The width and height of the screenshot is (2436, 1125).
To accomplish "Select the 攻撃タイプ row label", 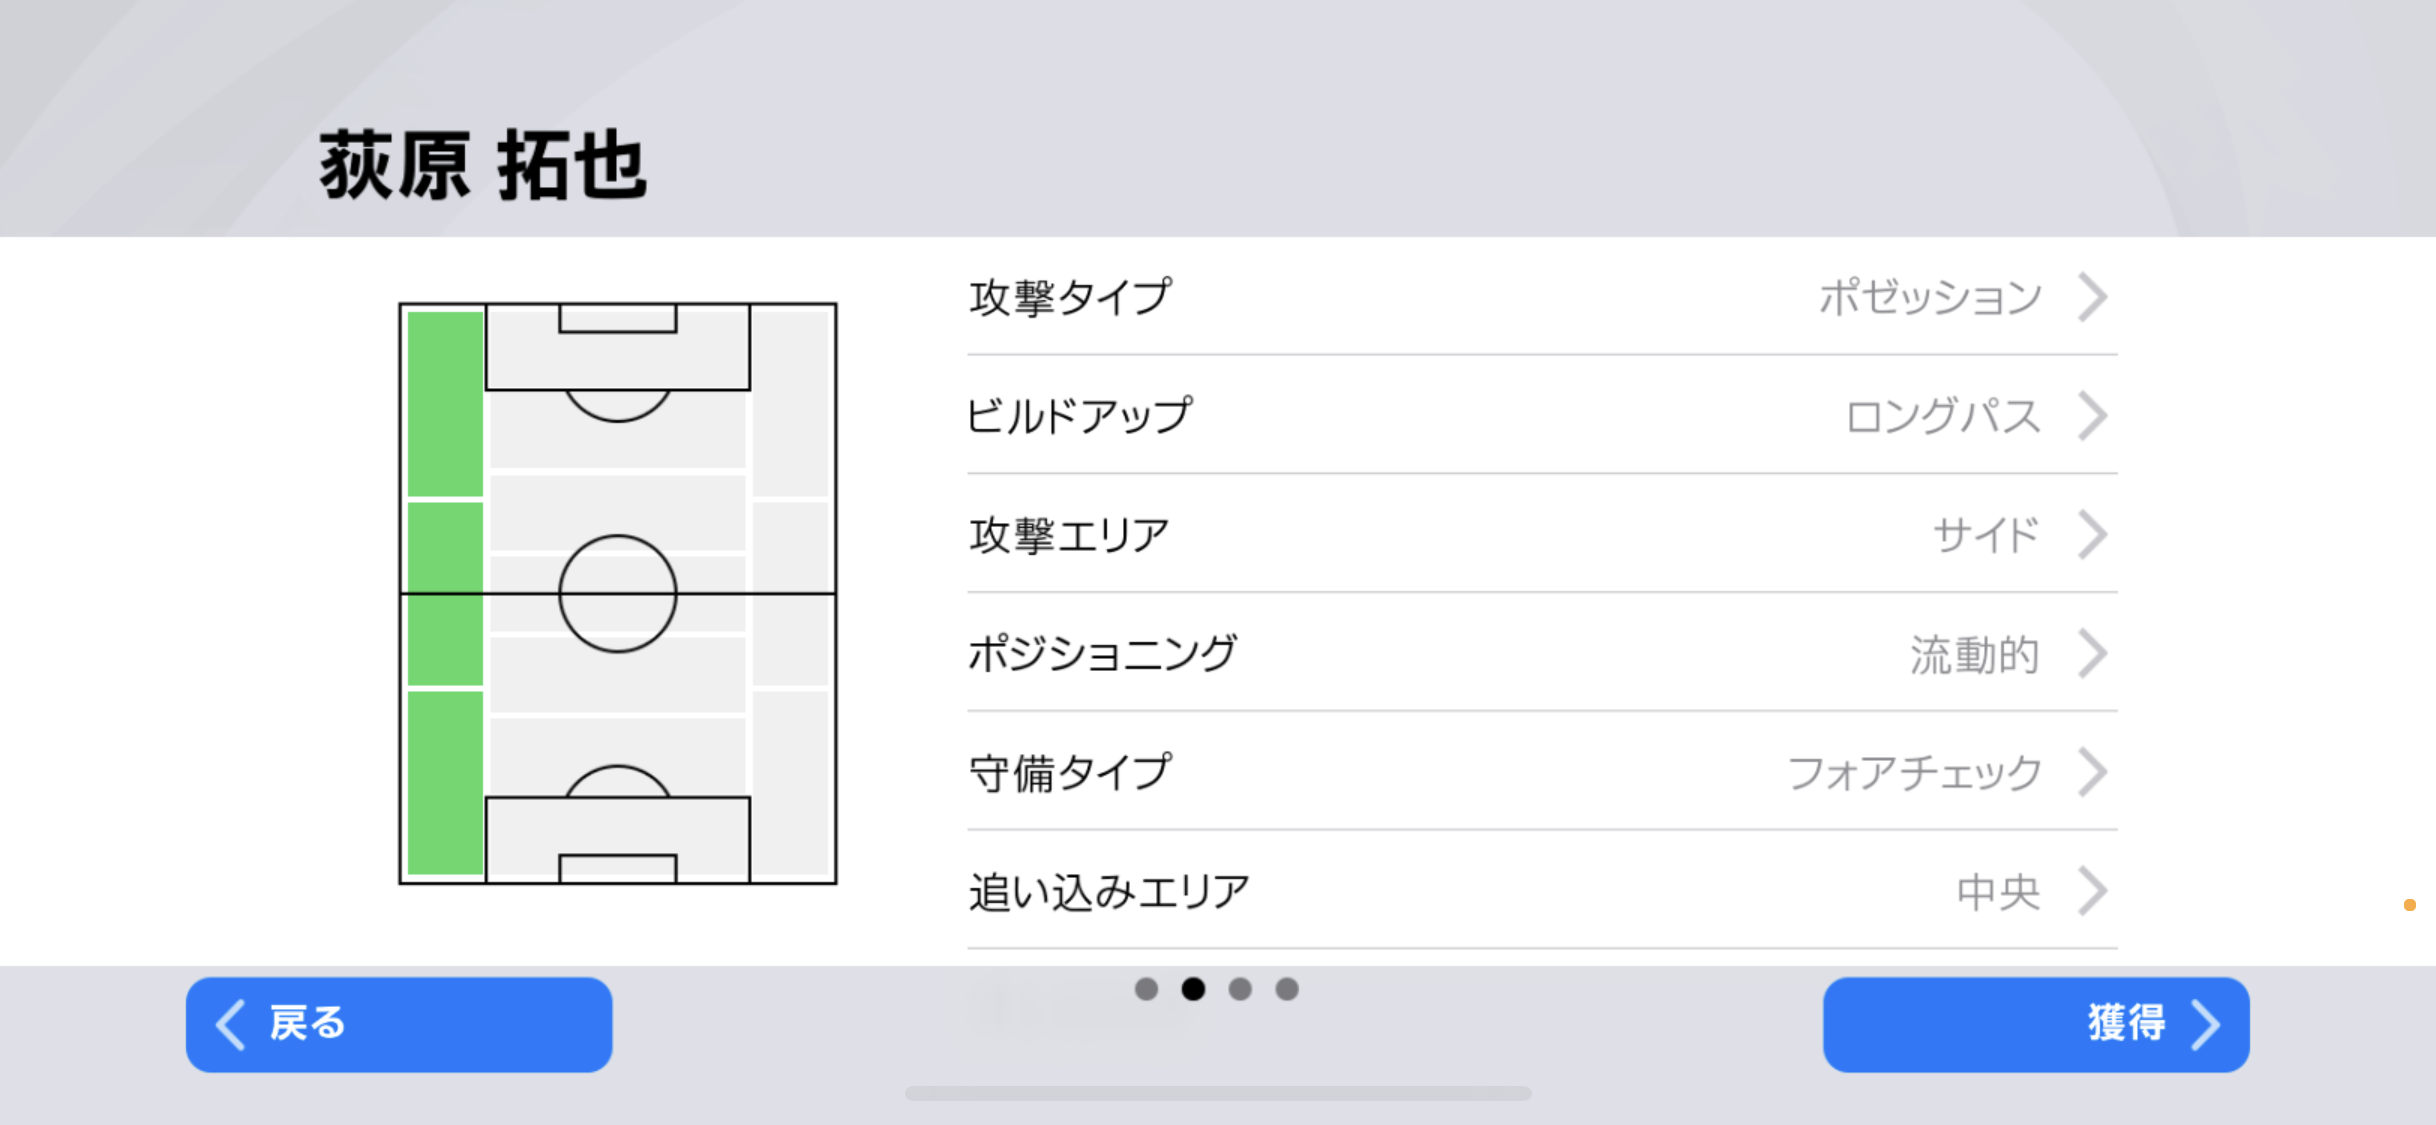I will [1070, 297].
